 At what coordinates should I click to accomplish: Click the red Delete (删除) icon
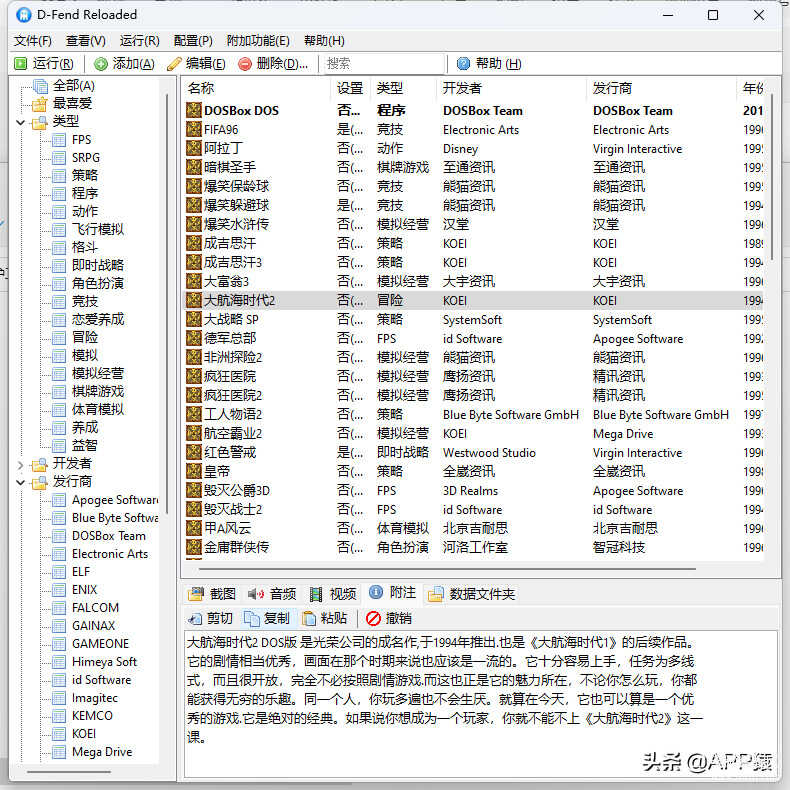pyautogui.click(x=245, y=63)
